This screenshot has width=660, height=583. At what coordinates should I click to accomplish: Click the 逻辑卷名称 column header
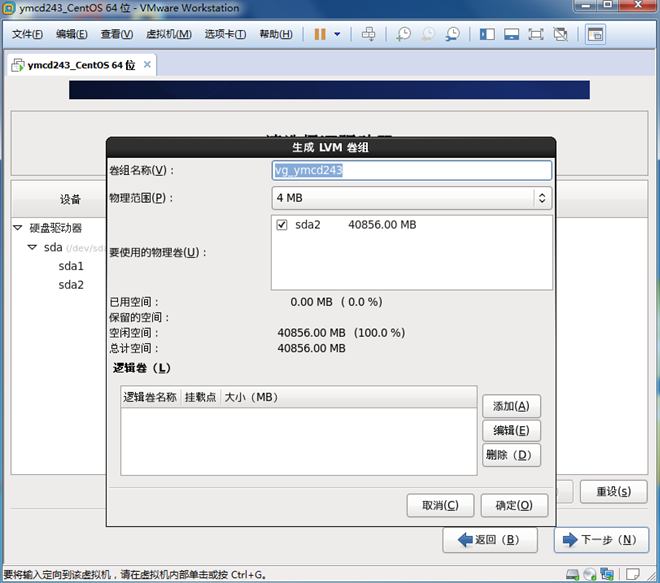click(x=150, y=397)
